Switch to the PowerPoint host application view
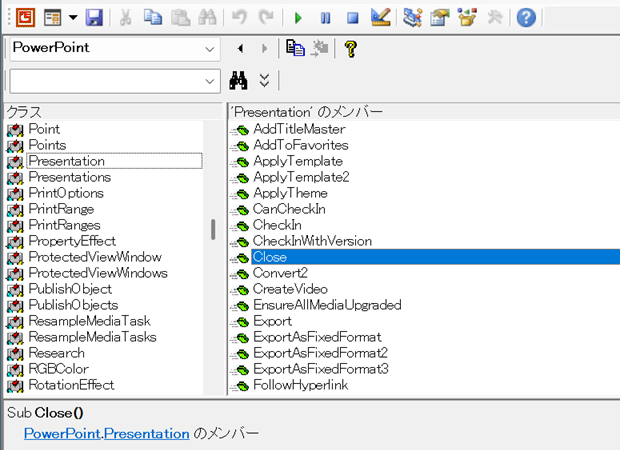This screenshot has width=620, height=450. tap(25, 17)
